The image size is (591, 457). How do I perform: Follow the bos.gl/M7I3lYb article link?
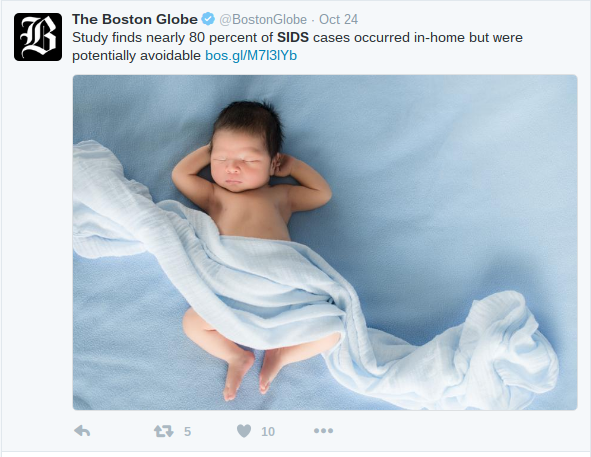click(251, 55)
